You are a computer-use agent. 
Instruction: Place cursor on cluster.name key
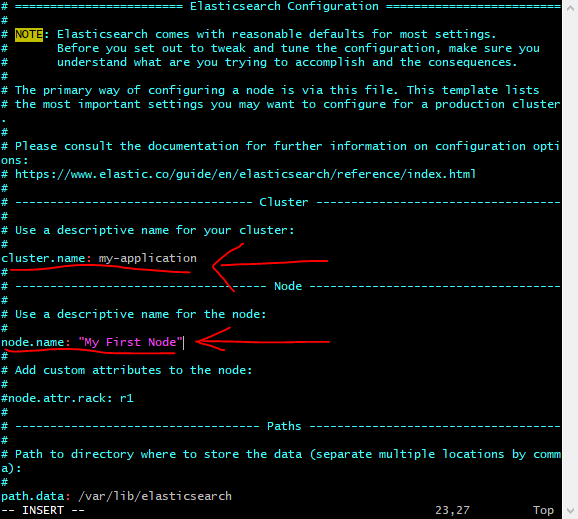pyautogui.click(x=43, y=258)
